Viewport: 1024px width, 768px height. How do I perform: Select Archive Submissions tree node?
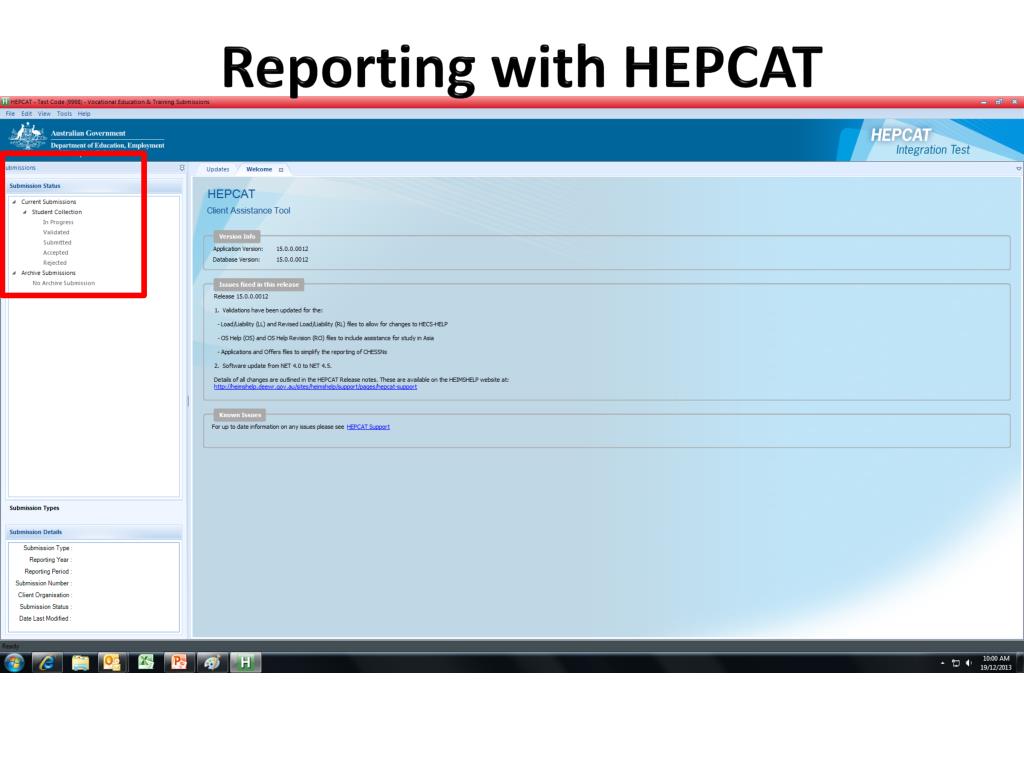click(48, 273)
